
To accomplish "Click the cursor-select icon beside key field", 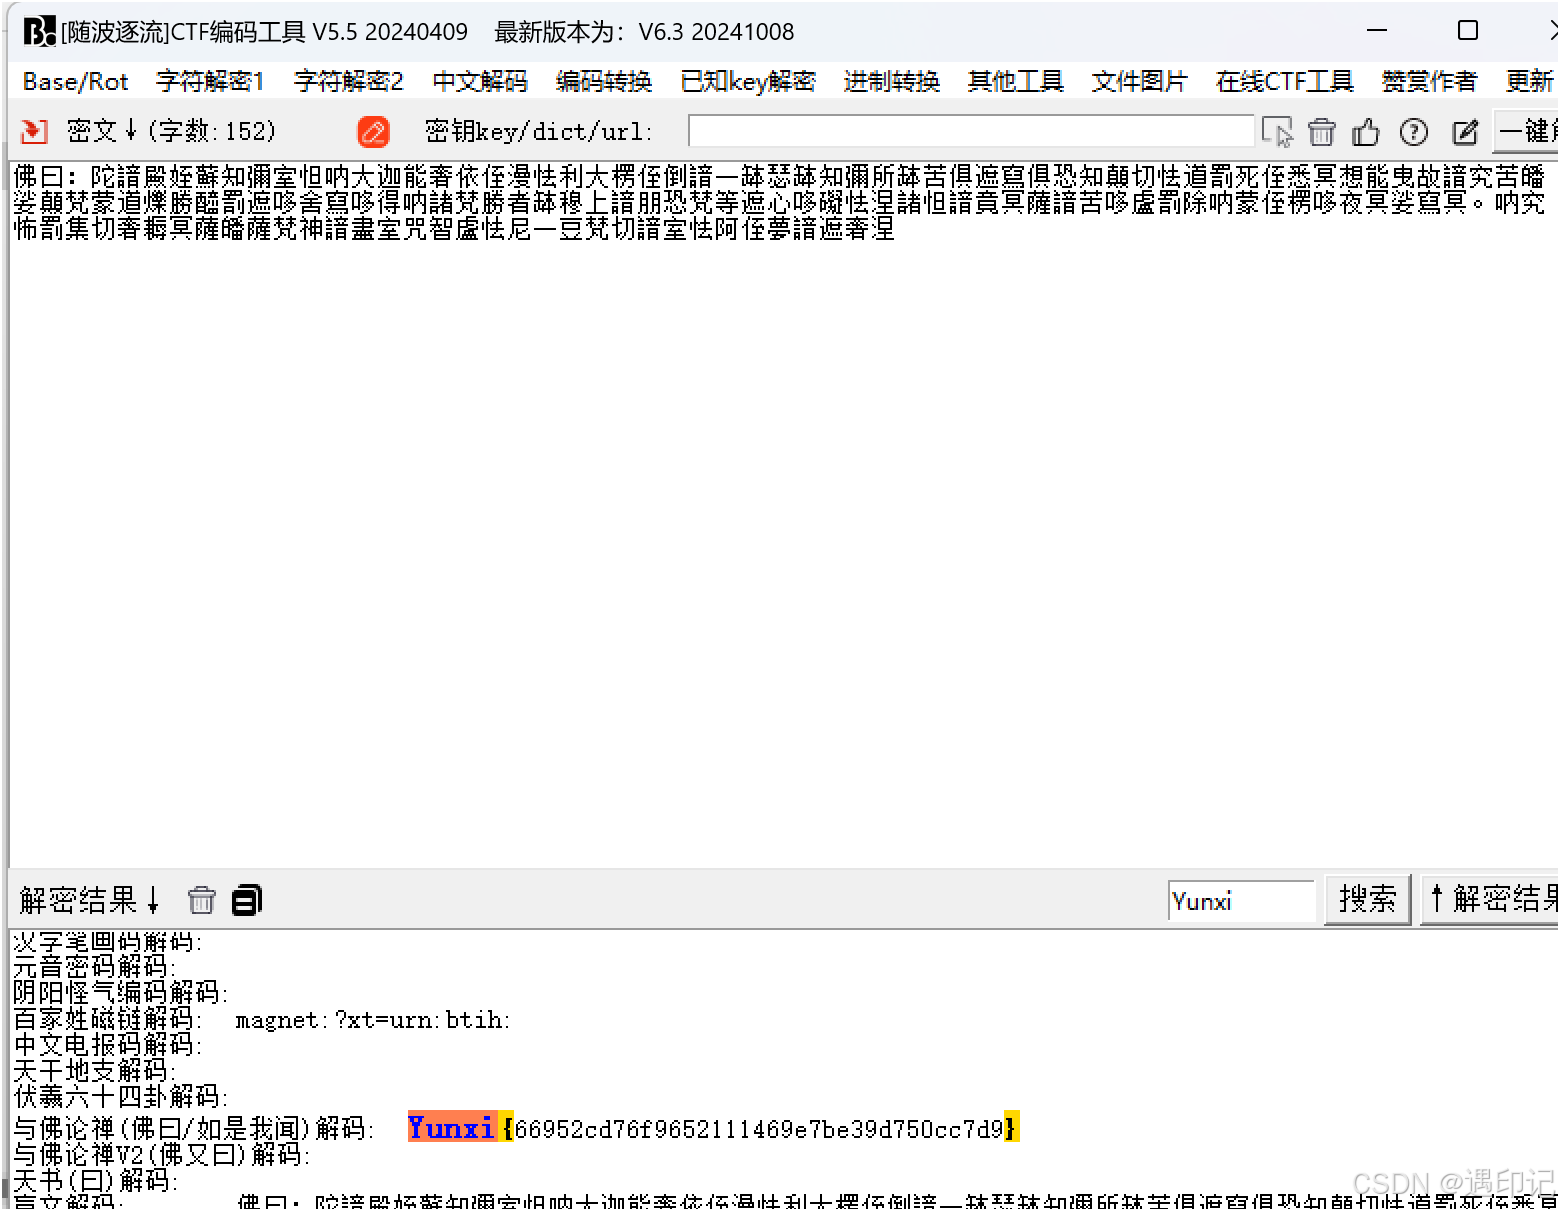I will [1277, 131].
